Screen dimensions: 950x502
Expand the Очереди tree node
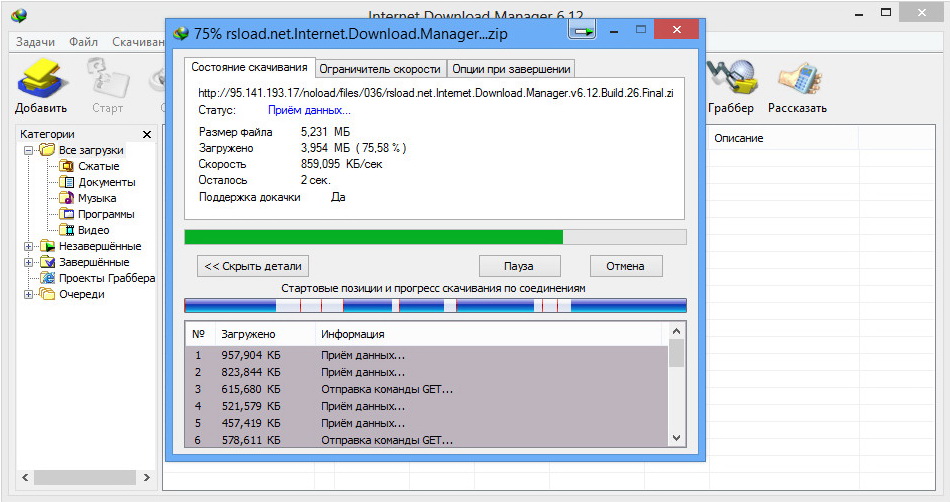(28, 294)
